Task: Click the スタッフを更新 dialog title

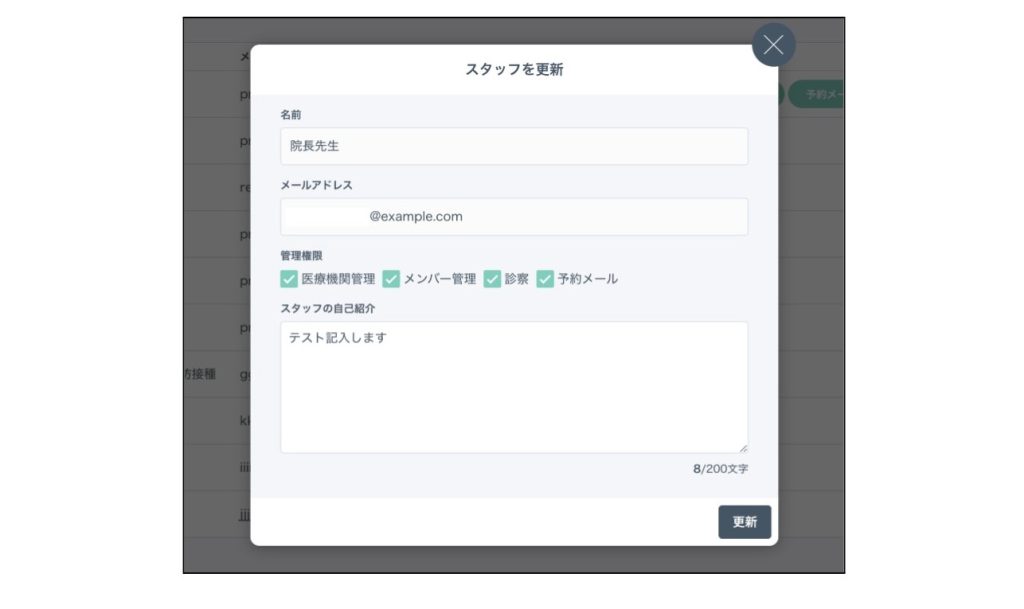Action: [514, 70]
